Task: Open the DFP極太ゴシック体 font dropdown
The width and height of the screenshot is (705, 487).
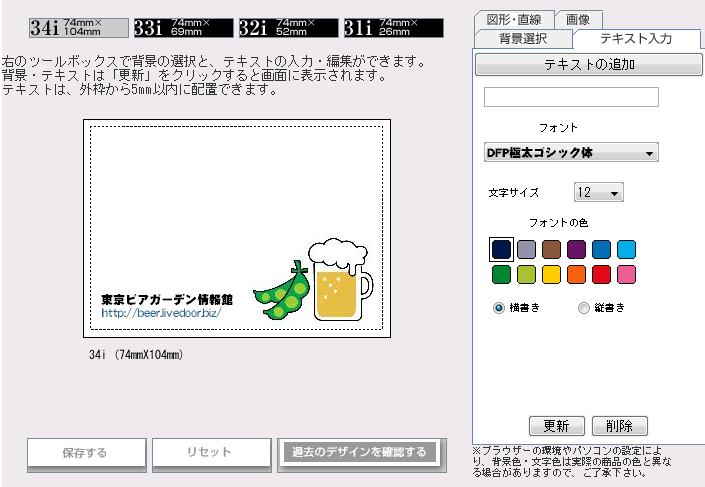Action: 571,153
